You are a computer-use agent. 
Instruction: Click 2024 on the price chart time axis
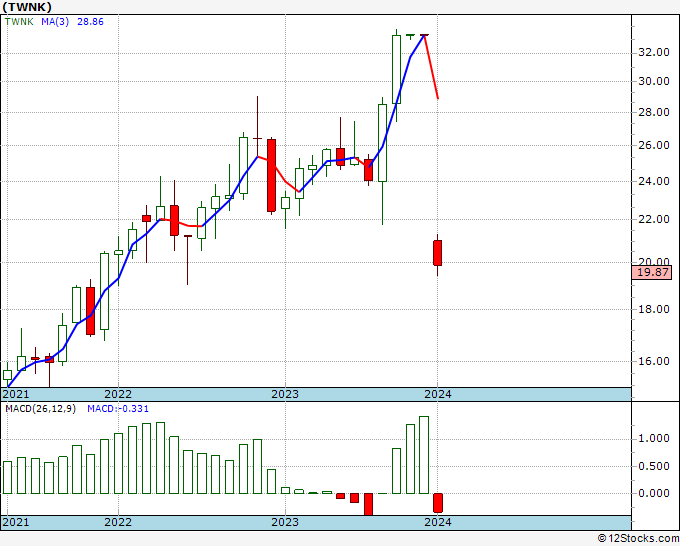tap(438, 394)
